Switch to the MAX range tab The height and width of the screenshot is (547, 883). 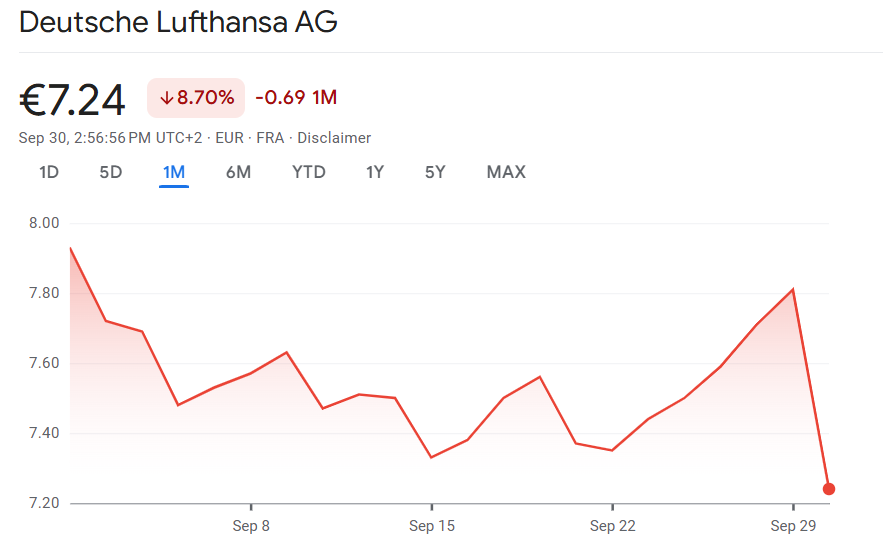tap(506, 172)
